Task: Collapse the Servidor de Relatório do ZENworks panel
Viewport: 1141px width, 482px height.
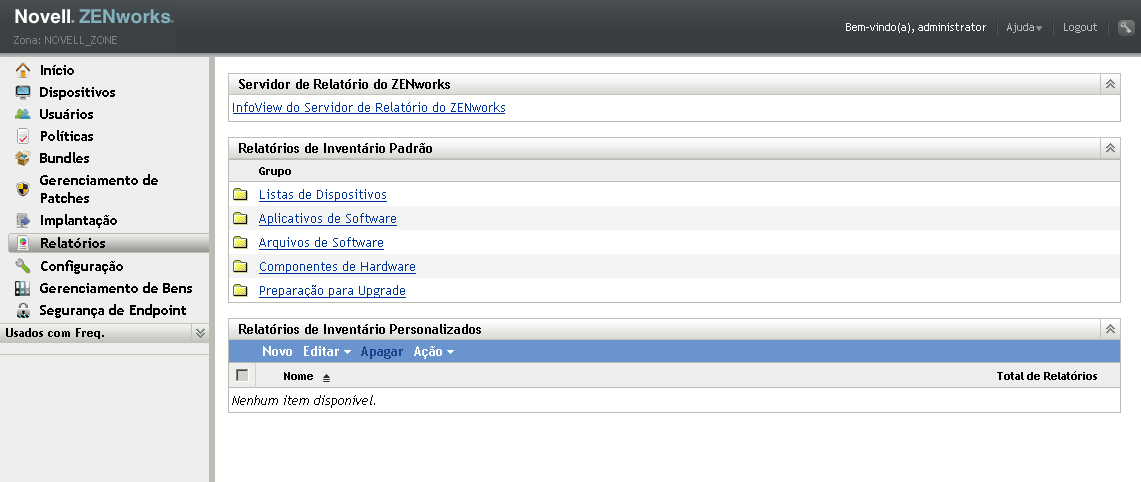Action: pos(1110,85)
